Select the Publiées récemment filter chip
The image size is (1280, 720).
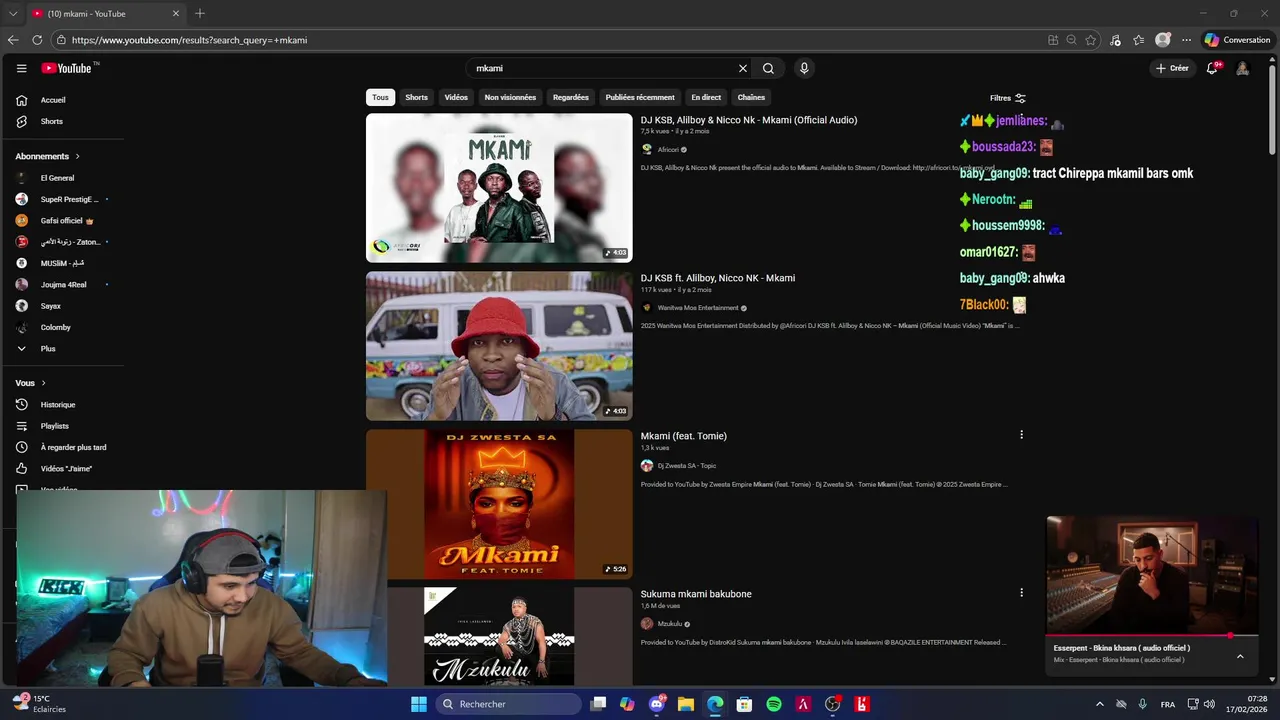[x=640, y=97]
